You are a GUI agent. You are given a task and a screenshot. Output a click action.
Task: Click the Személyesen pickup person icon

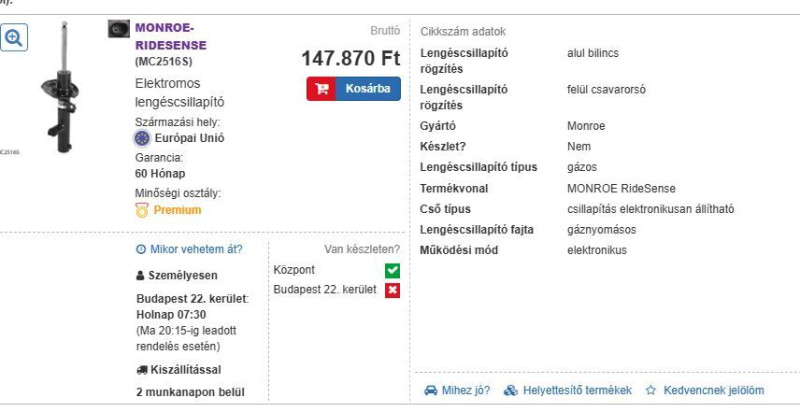tap(140, 276)
